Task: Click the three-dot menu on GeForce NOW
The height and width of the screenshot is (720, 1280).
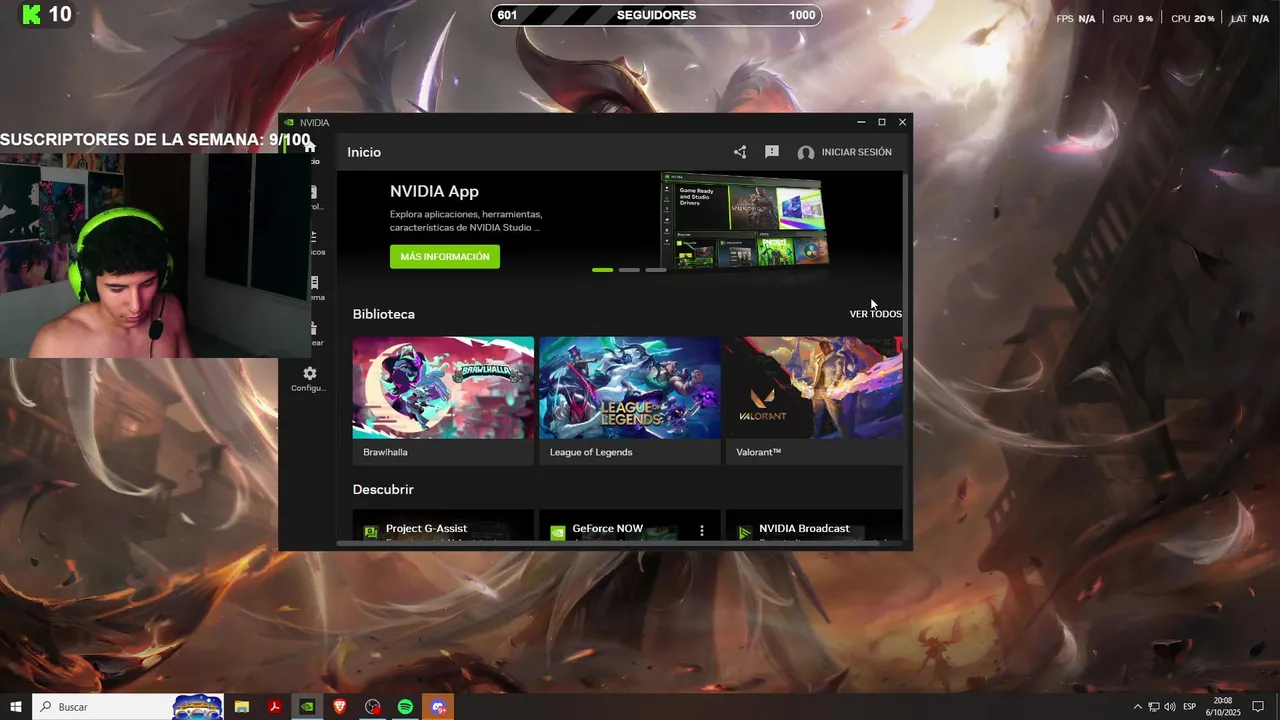Action: pos(702,531)
